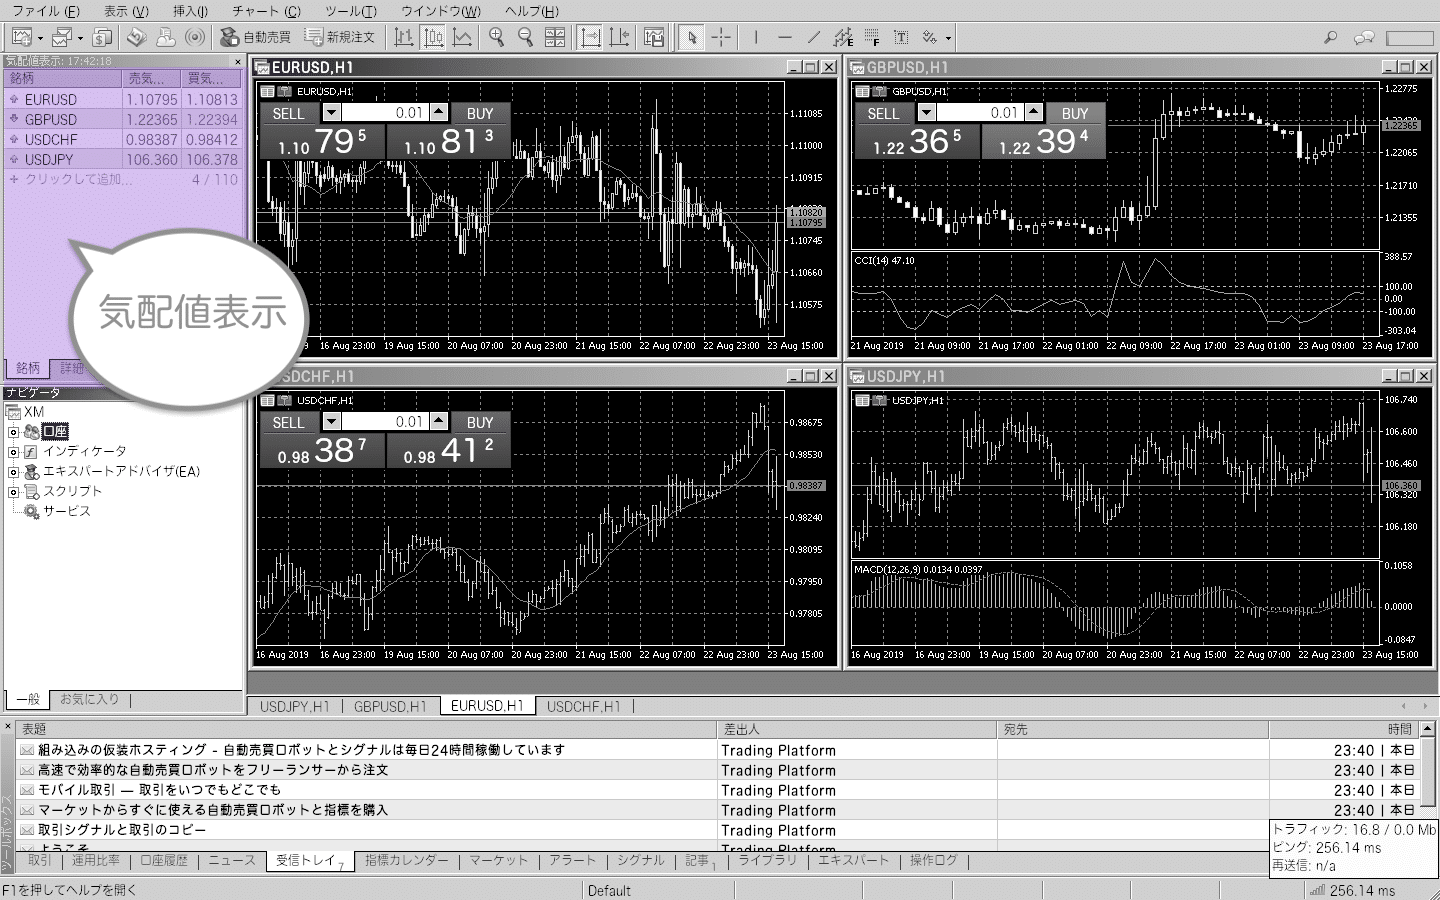Click the signals broadcast toolbar icon
Viewport: 1440px width, 900px height.
coord(196,37)
